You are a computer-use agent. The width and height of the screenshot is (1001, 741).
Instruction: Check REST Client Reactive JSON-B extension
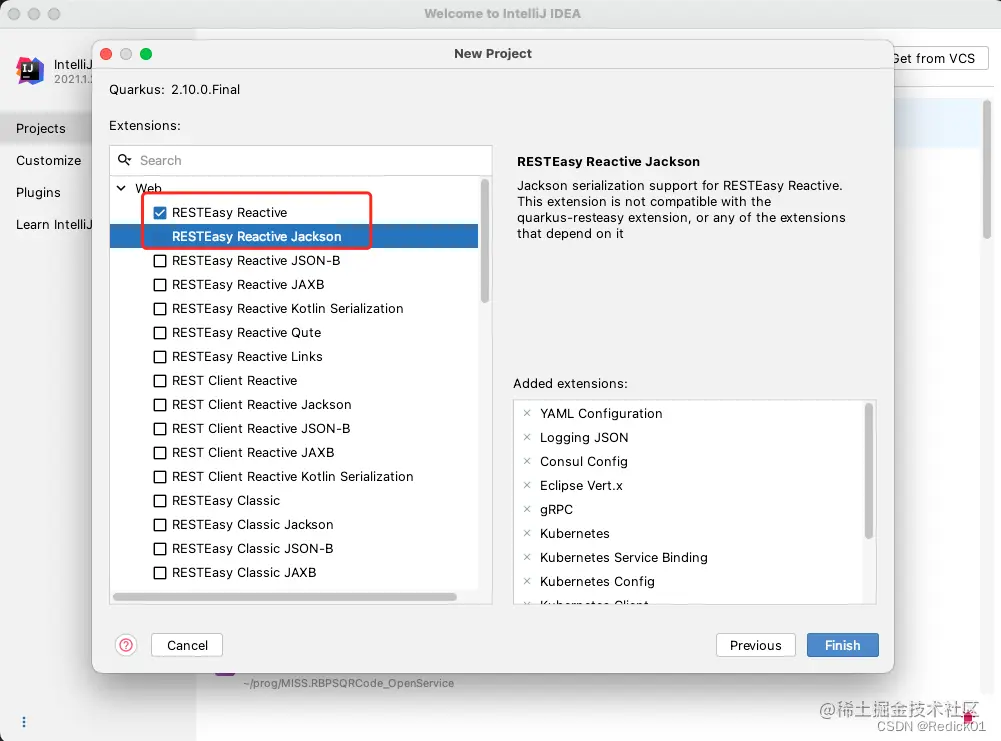click(x=160, y=429)
